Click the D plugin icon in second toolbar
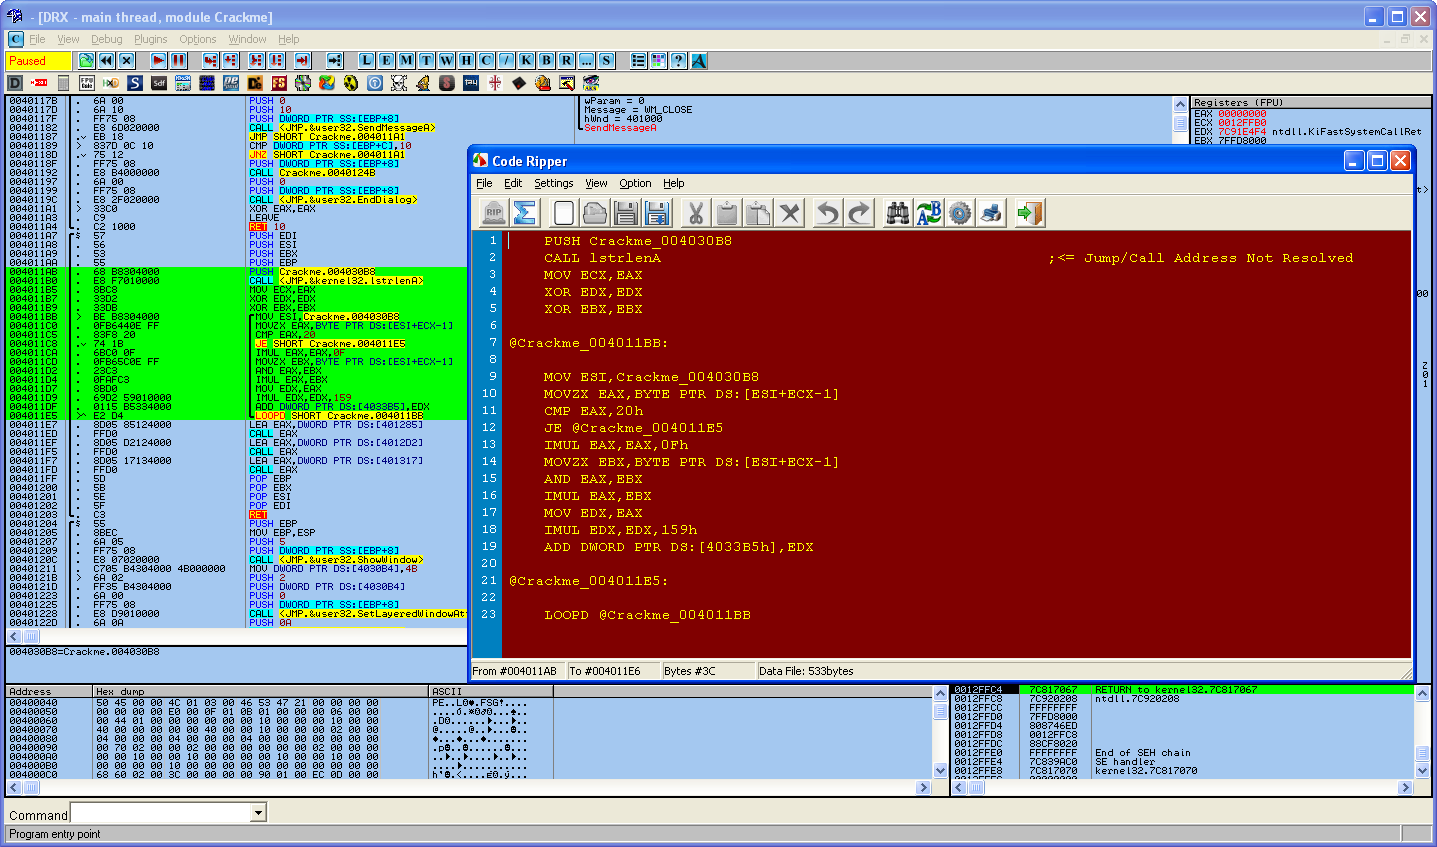The height and width of the screenshot is (847, 1437). click(x=15, y=83)
